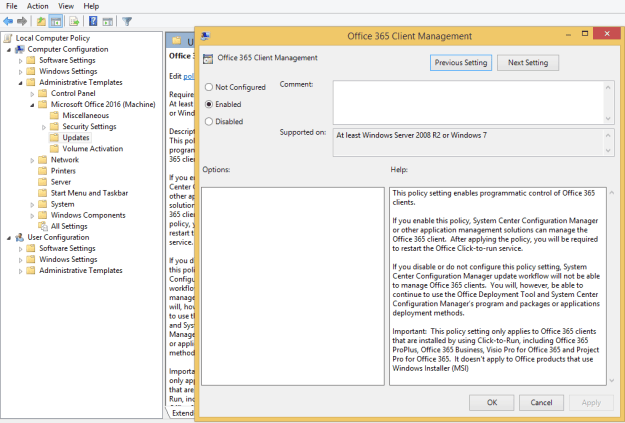Select the Disabled radio button
This screenshot has height=423, width=625.
click(x=209, y=121)
